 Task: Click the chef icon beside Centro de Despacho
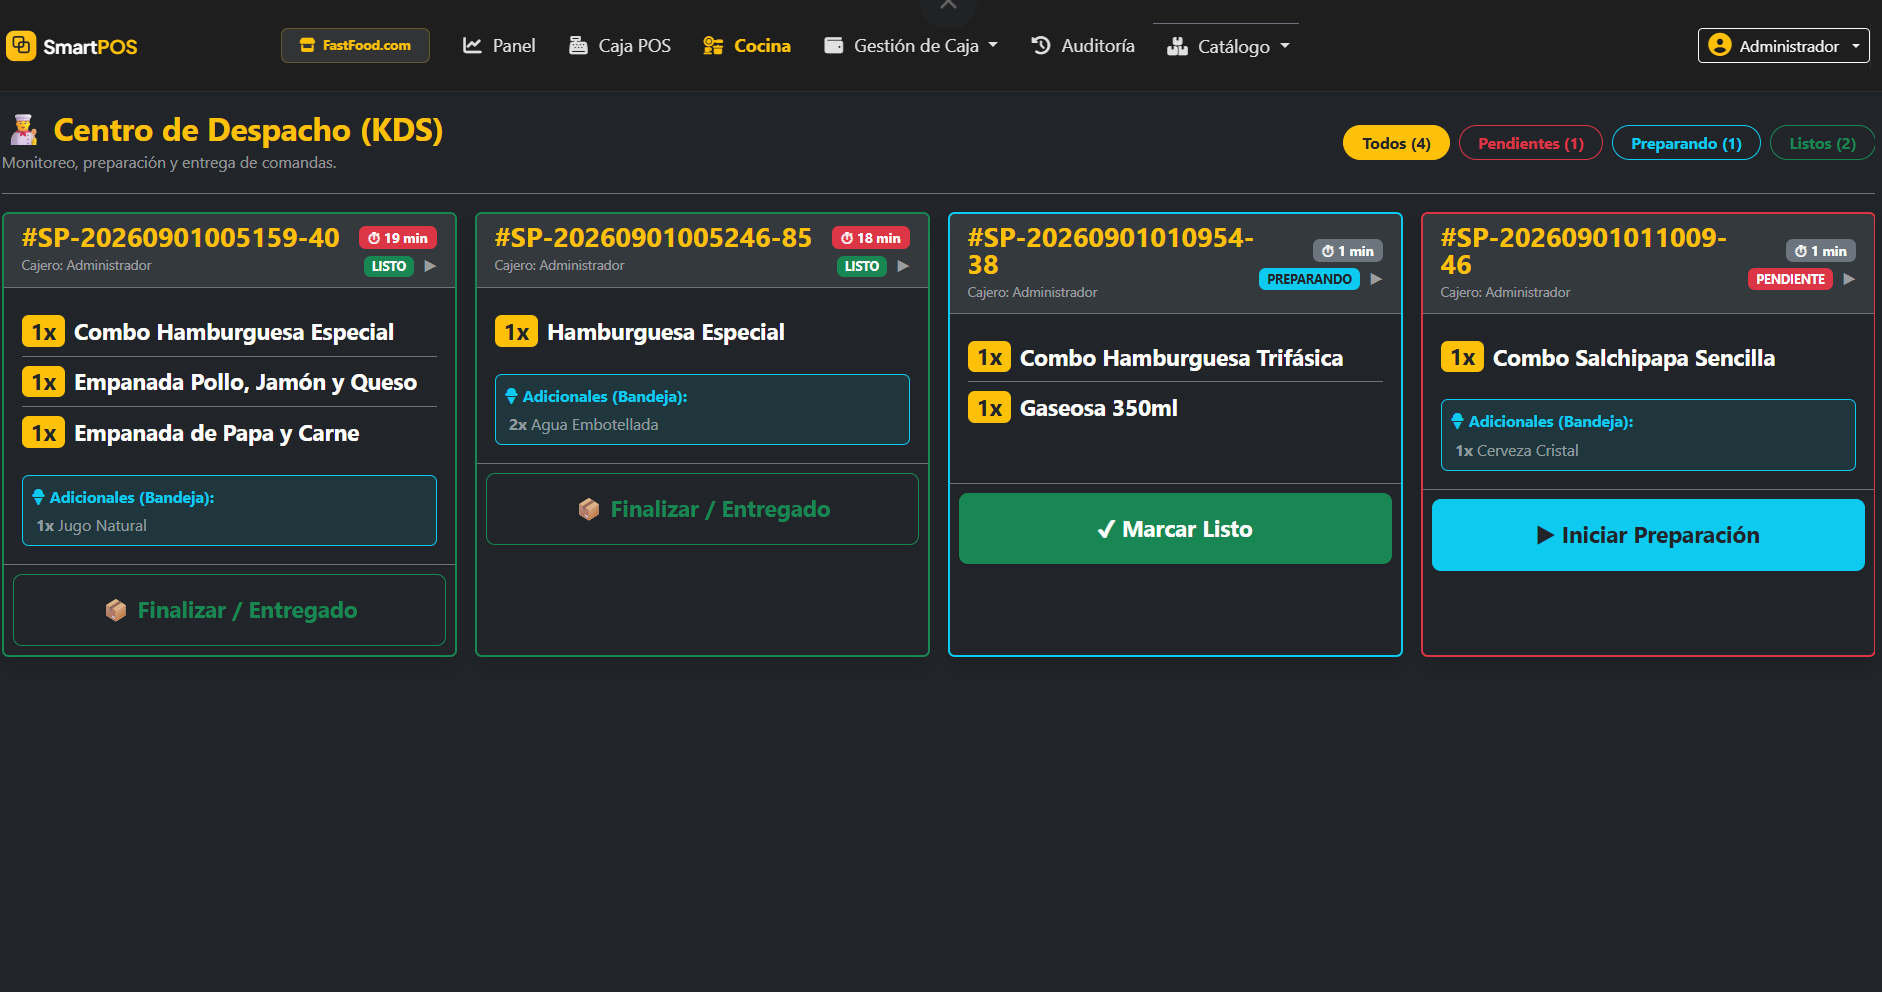(x=24, y=130)
